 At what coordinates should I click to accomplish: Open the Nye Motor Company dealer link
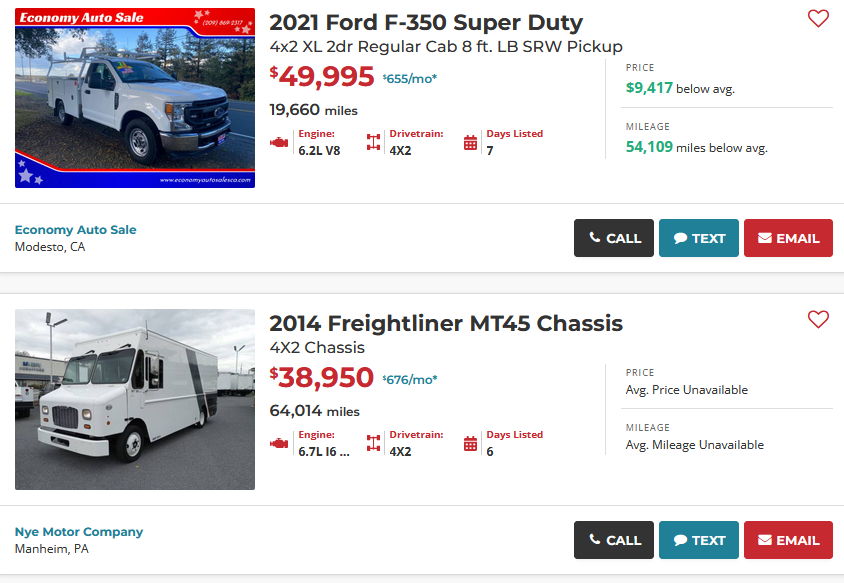click(x=79, y=532)
